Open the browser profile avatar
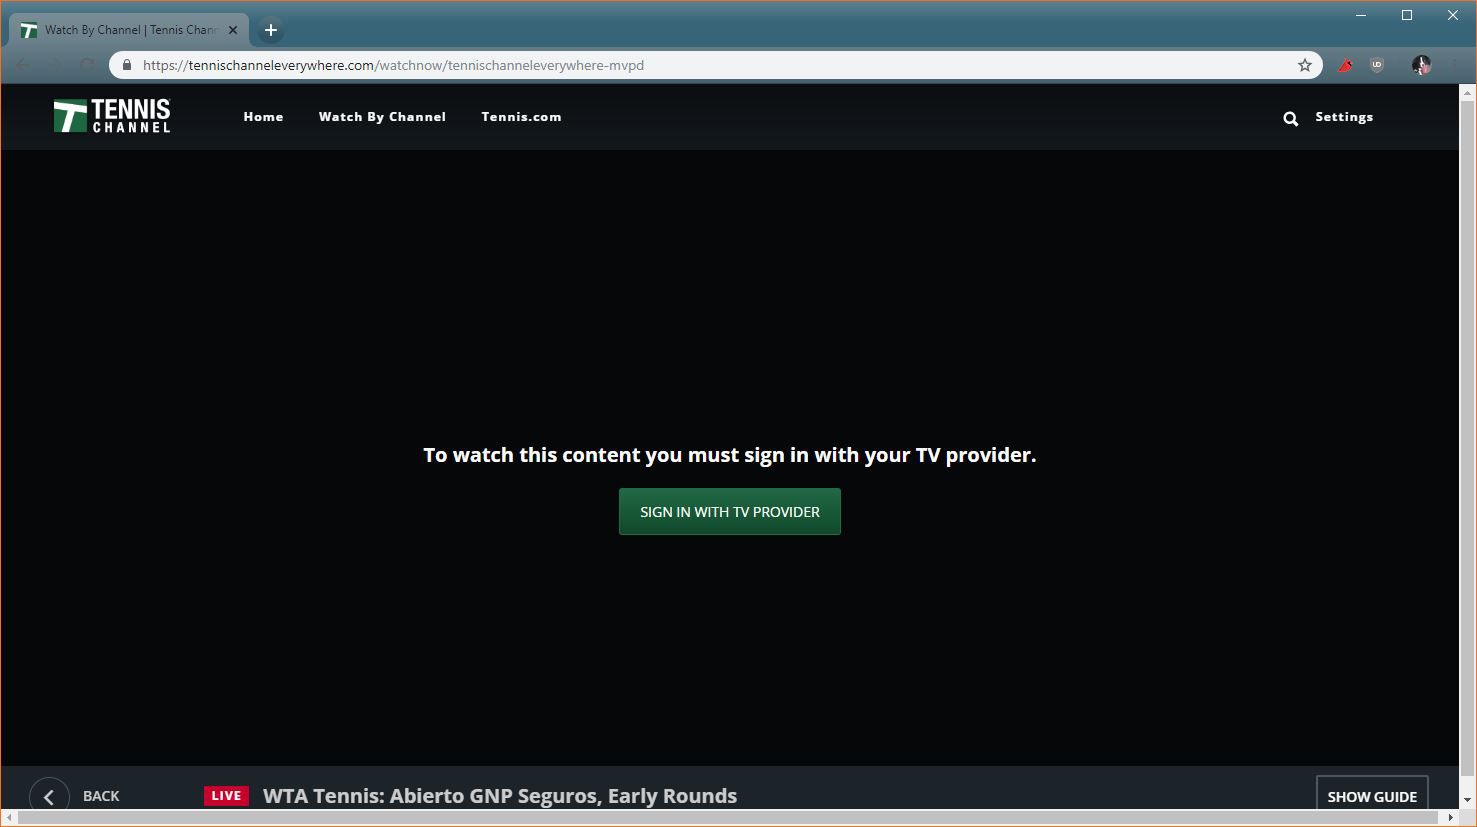Viewport: 1477px width, 827px height. pyautogui.click(x=1421, y=65)
